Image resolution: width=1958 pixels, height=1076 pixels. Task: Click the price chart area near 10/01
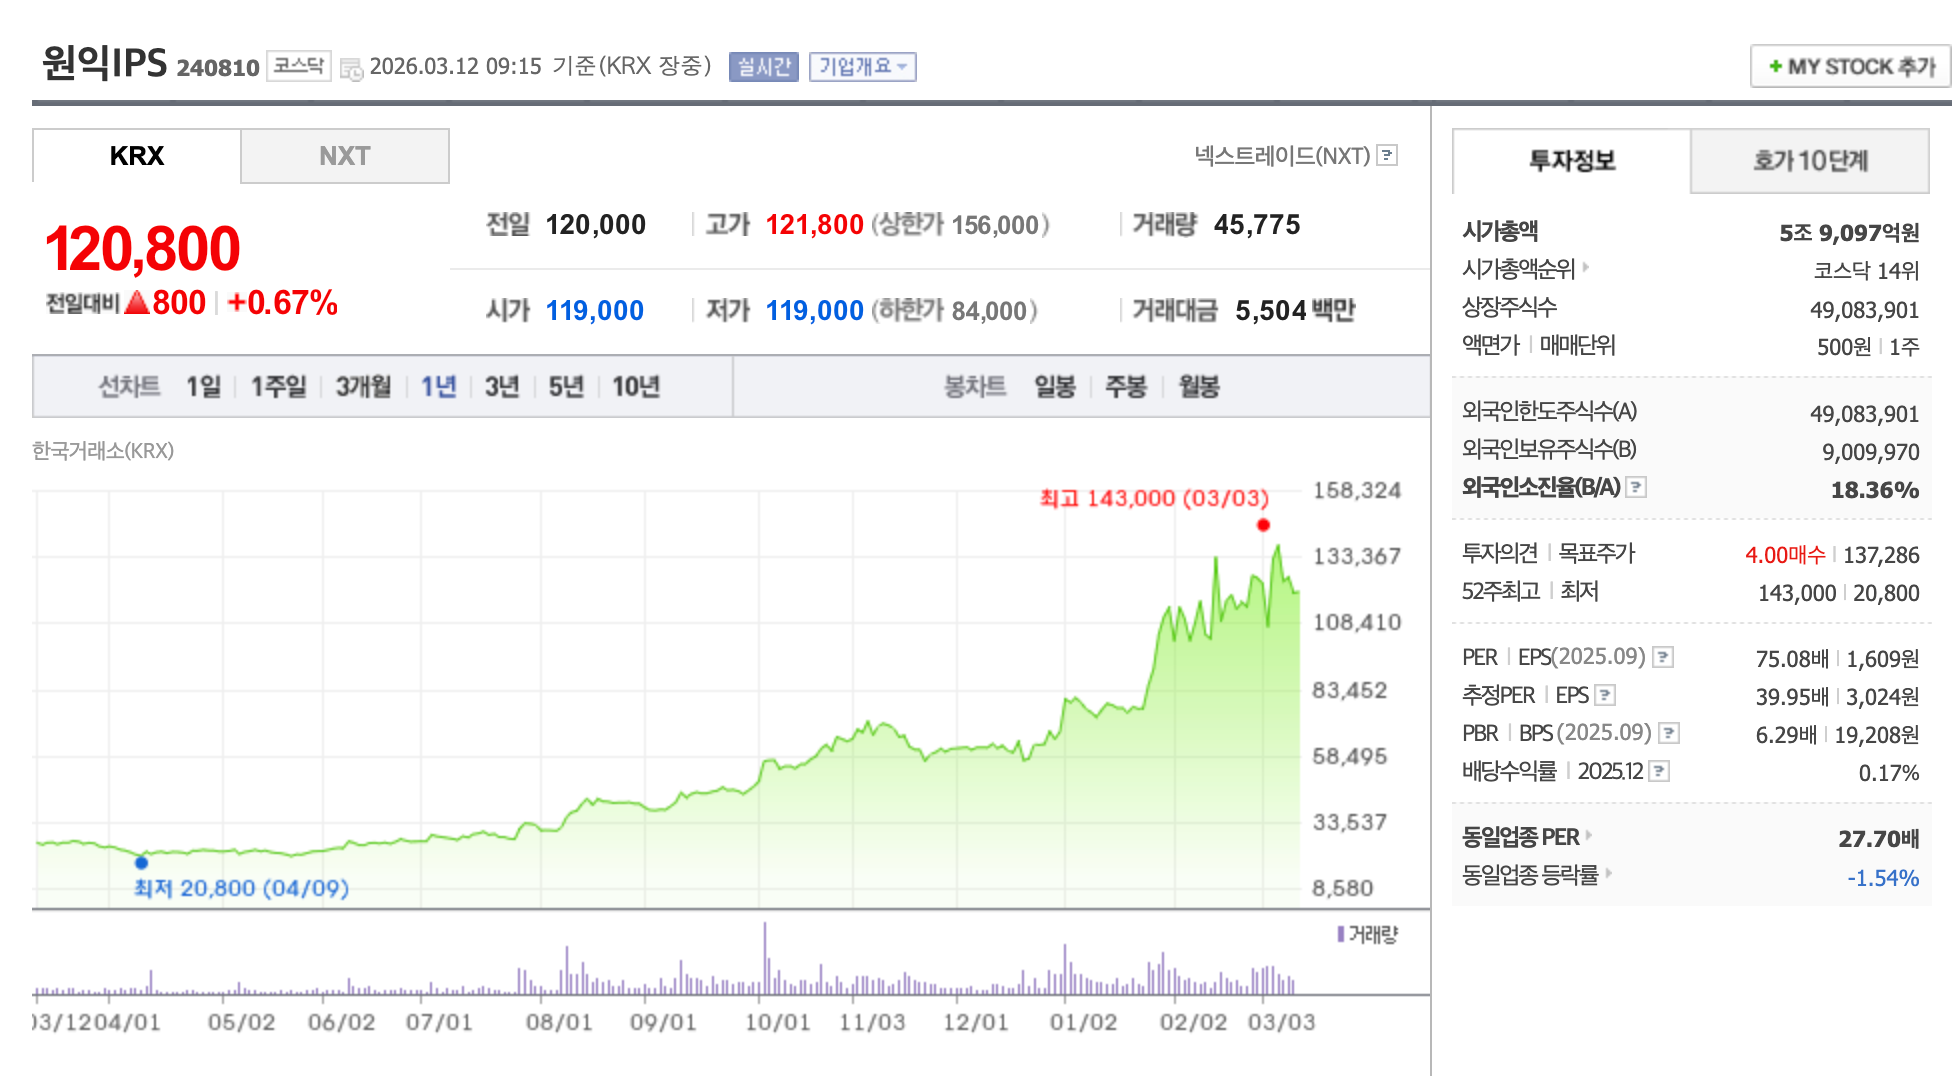pos(760,700)
